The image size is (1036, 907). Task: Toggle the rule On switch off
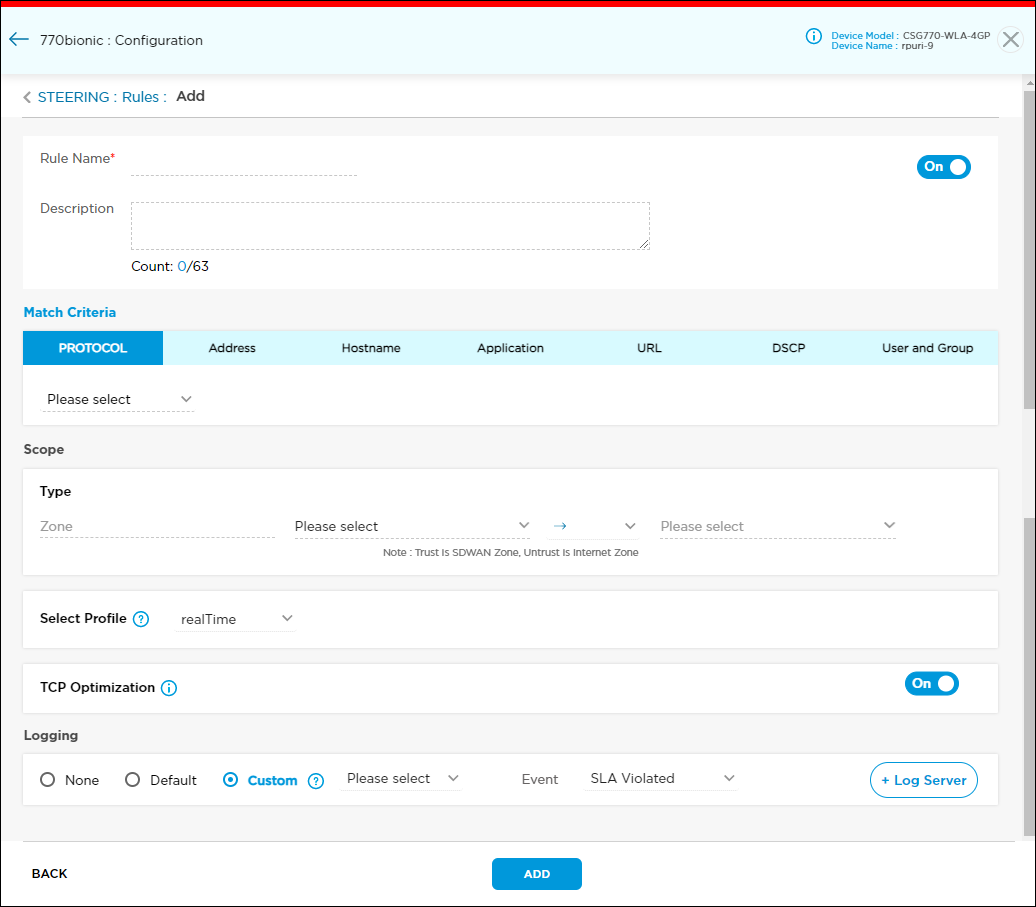coord(943,167)
